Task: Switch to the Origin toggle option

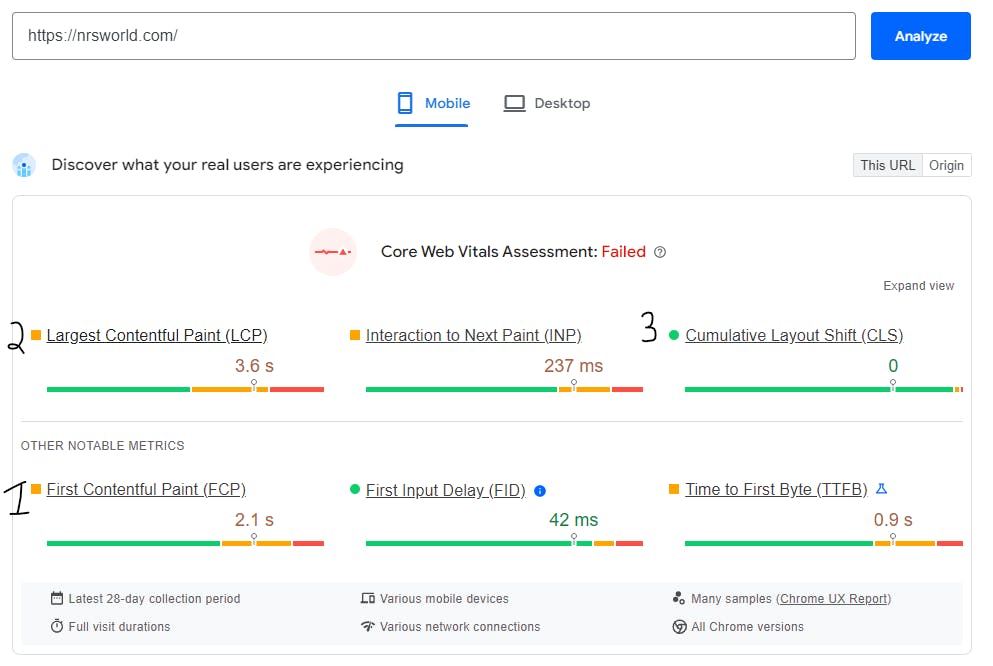Action: (946, 165)
